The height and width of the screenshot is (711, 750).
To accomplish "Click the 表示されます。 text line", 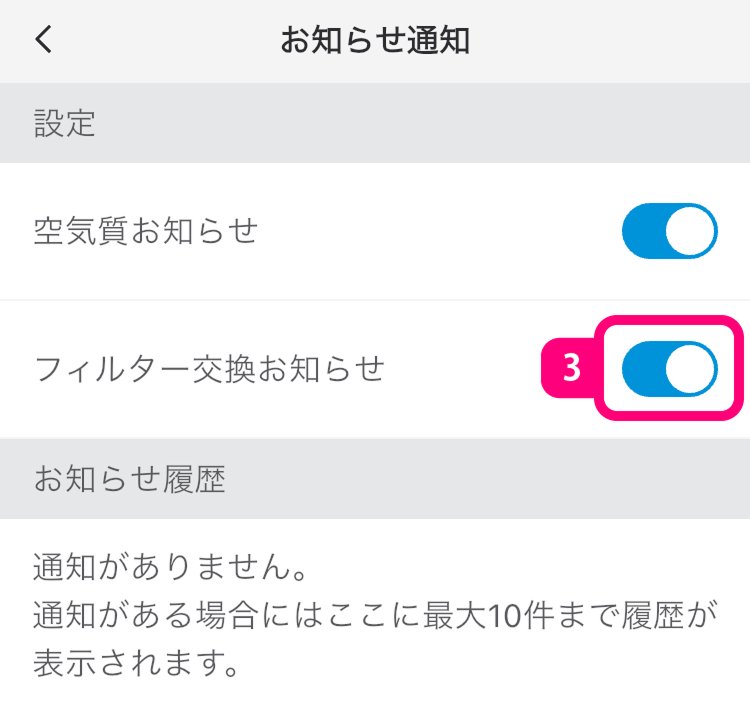I will tap(137, 663).
